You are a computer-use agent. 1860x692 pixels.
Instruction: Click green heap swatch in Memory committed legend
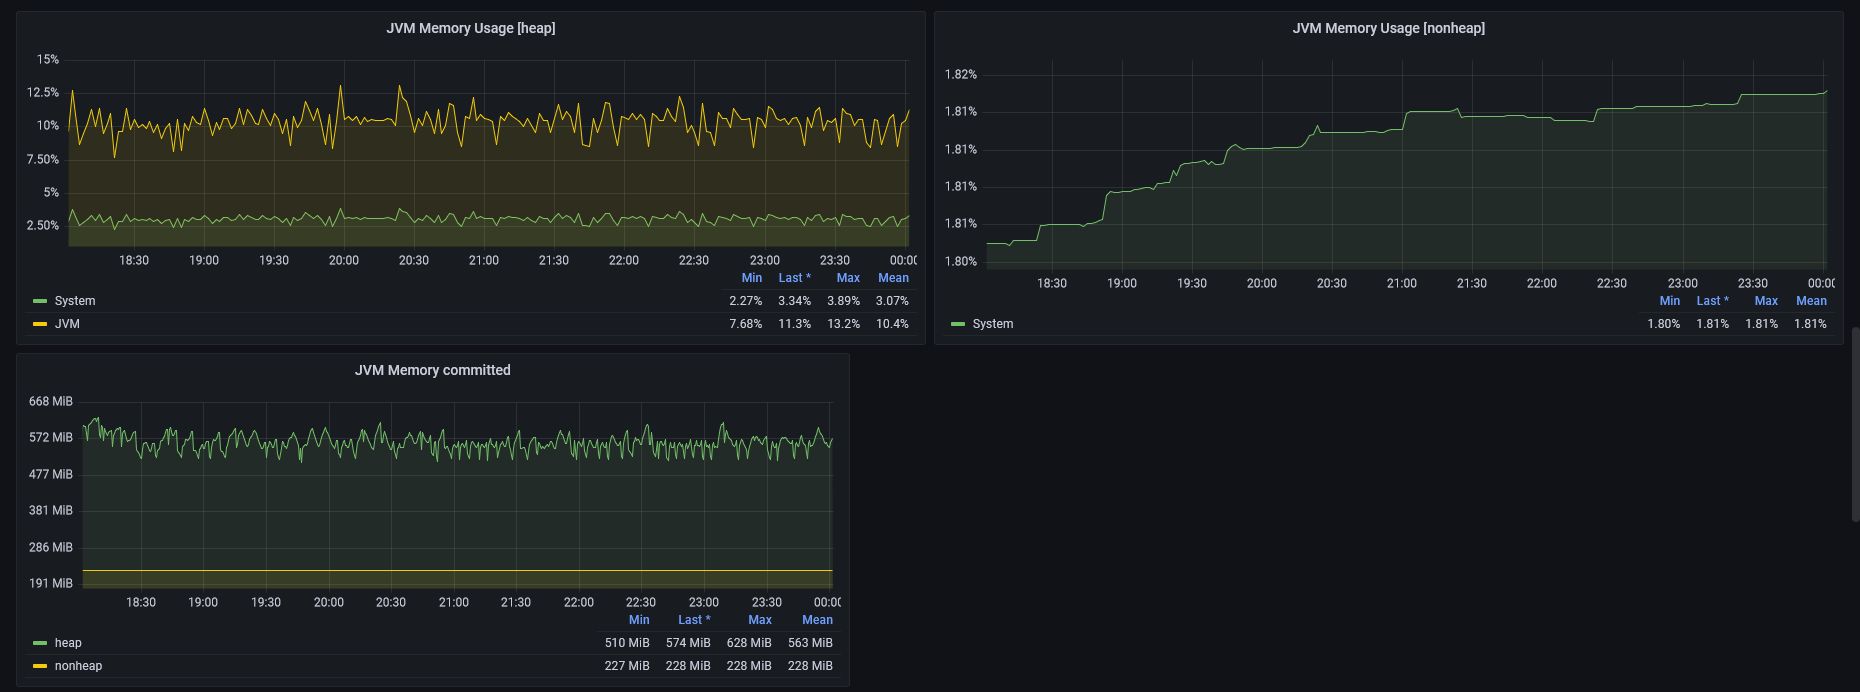[x=40, y=643]
